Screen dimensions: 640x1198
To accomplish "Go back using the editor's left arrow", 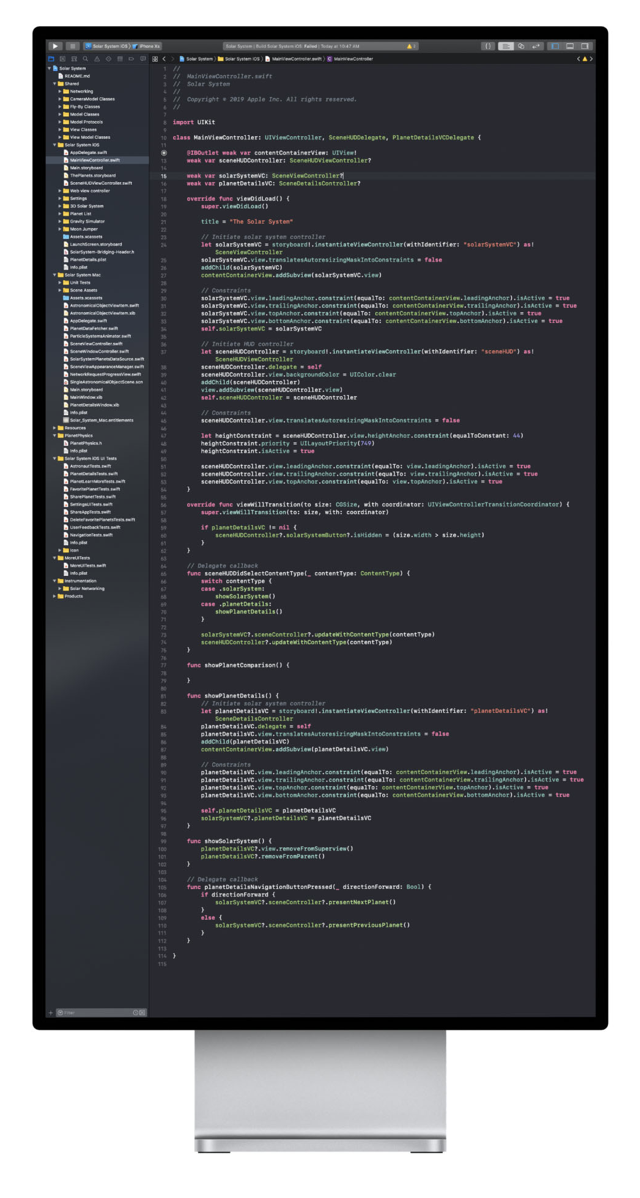I will tap(164, 59).
